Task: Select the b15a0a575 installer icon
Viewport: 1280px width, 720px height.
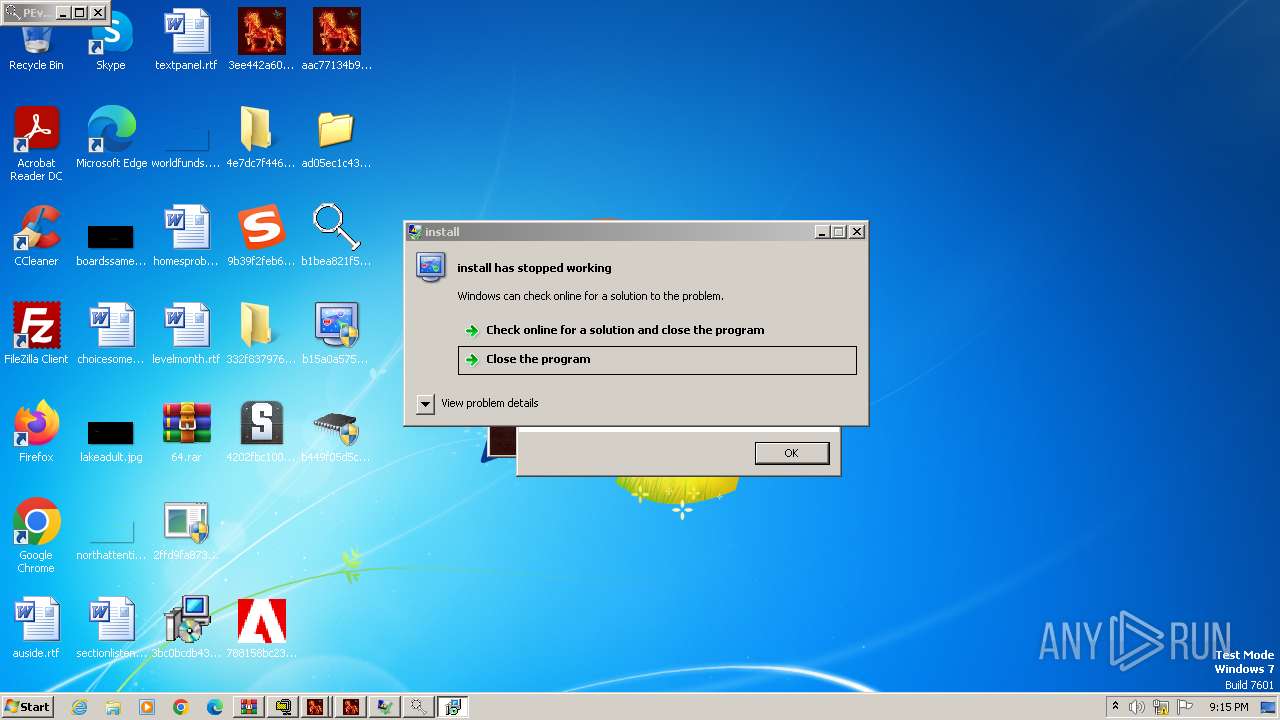Action: [336, 334]
